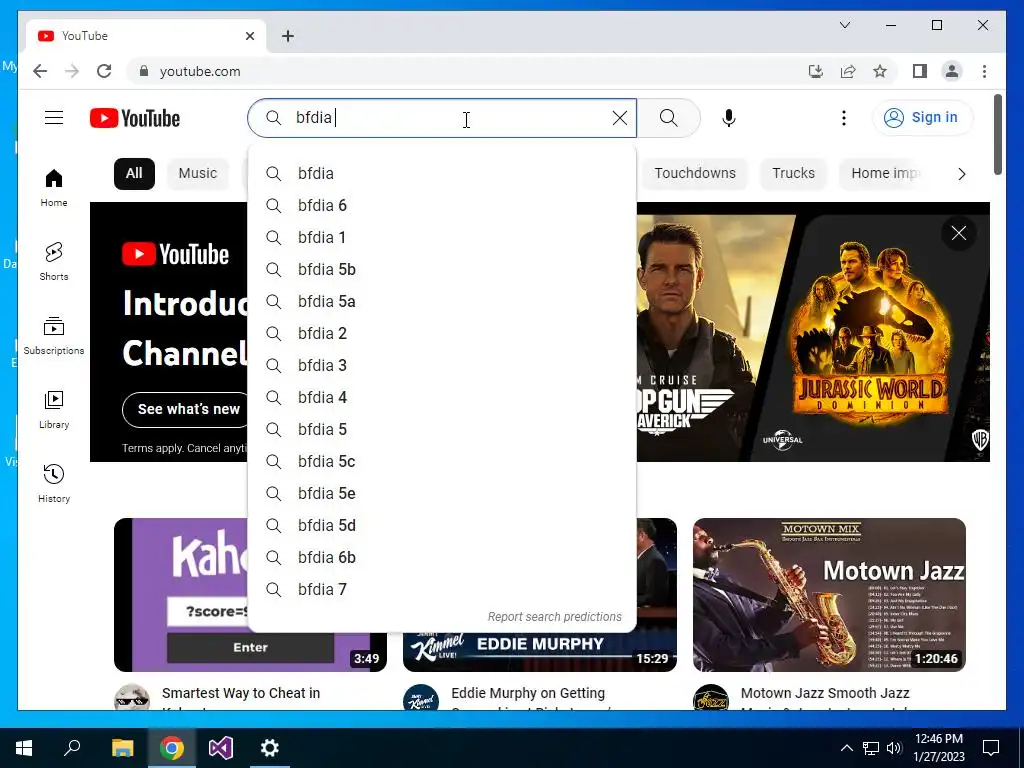
Task: Open Library in the sidebar
Action: point(54,409)
